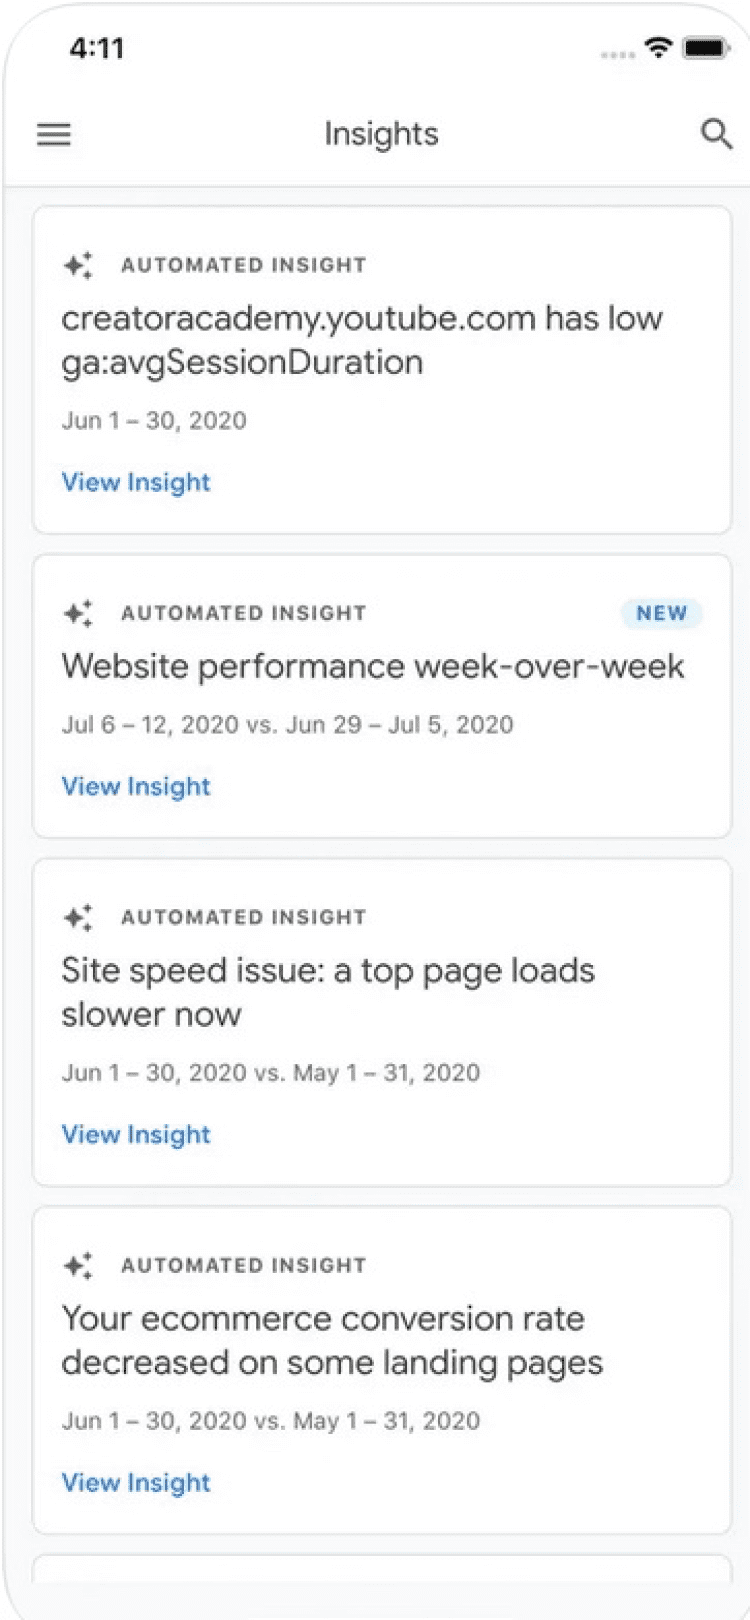
Task: Tap the battery status icon
Action: click(706, 47)
